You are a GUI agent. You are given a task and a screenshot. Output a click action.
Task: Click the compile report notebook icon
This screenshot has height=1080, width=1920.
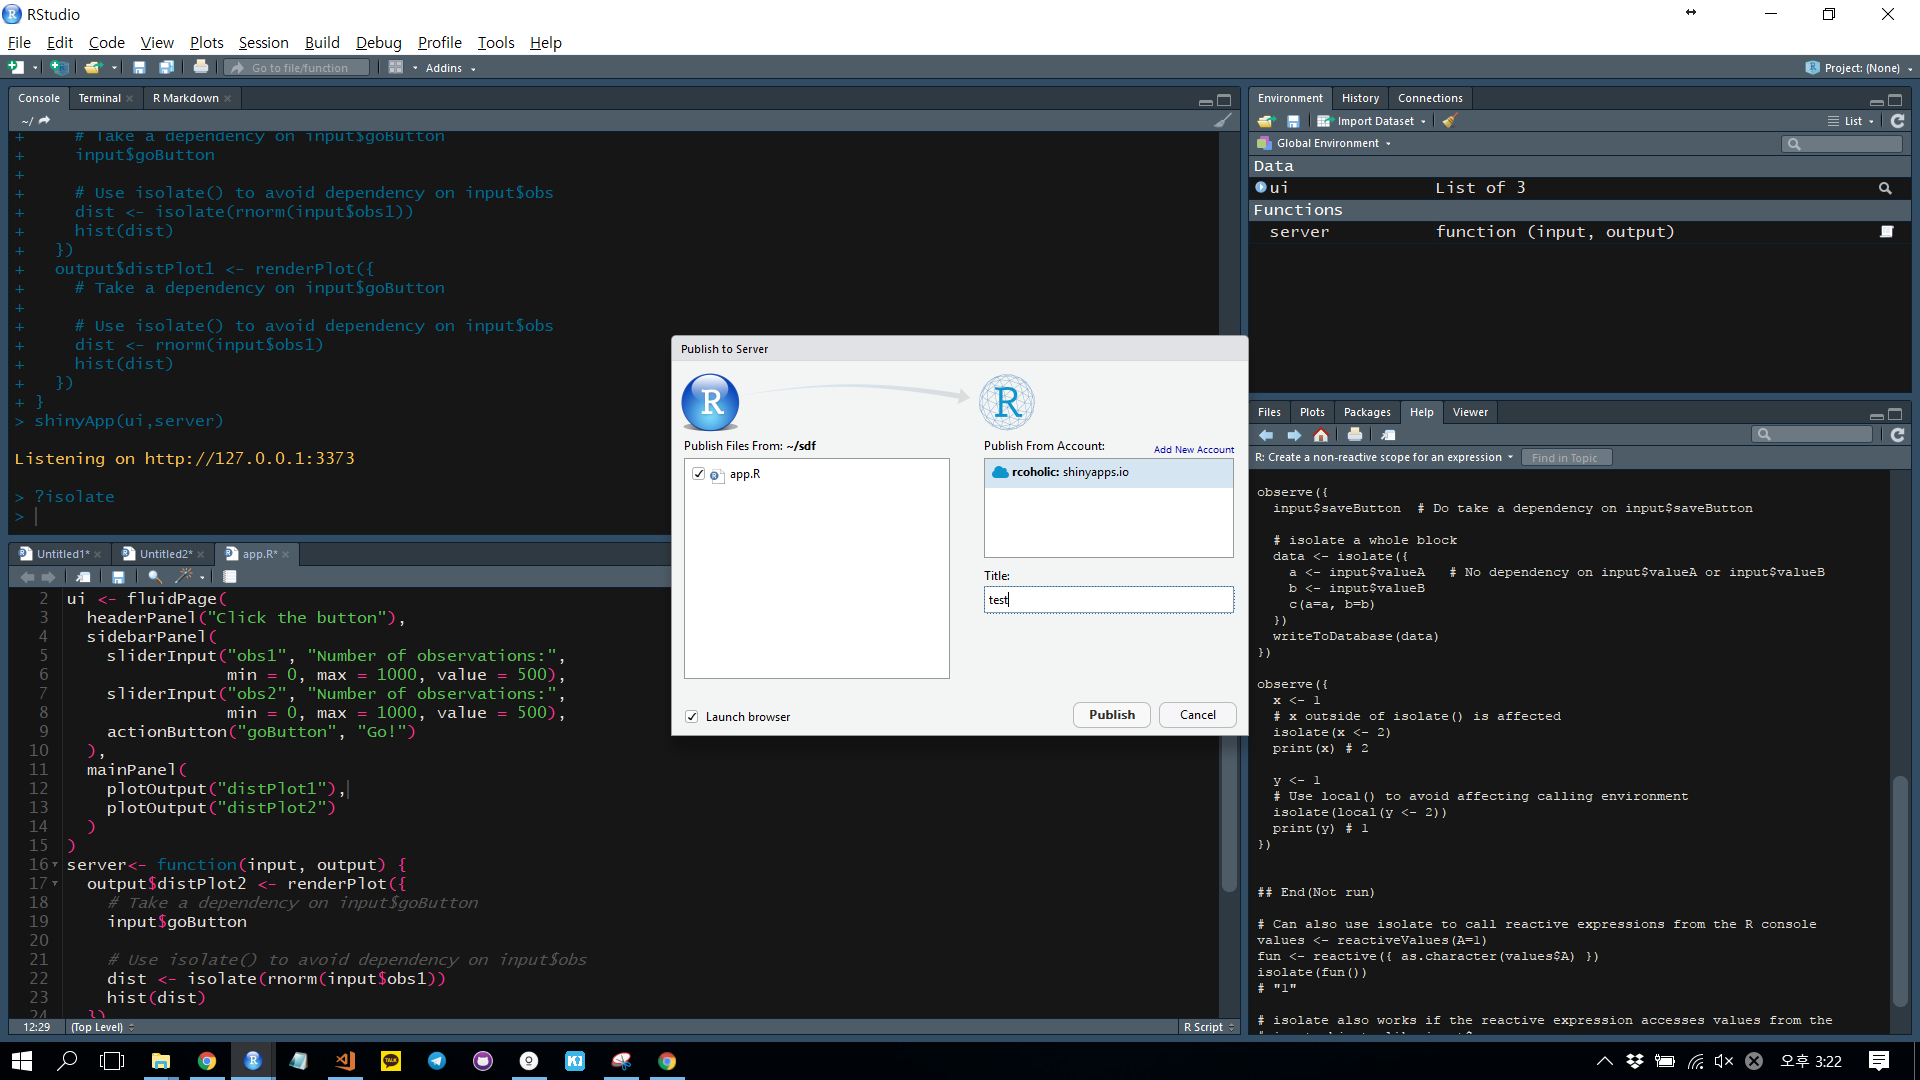pos(230,577)
